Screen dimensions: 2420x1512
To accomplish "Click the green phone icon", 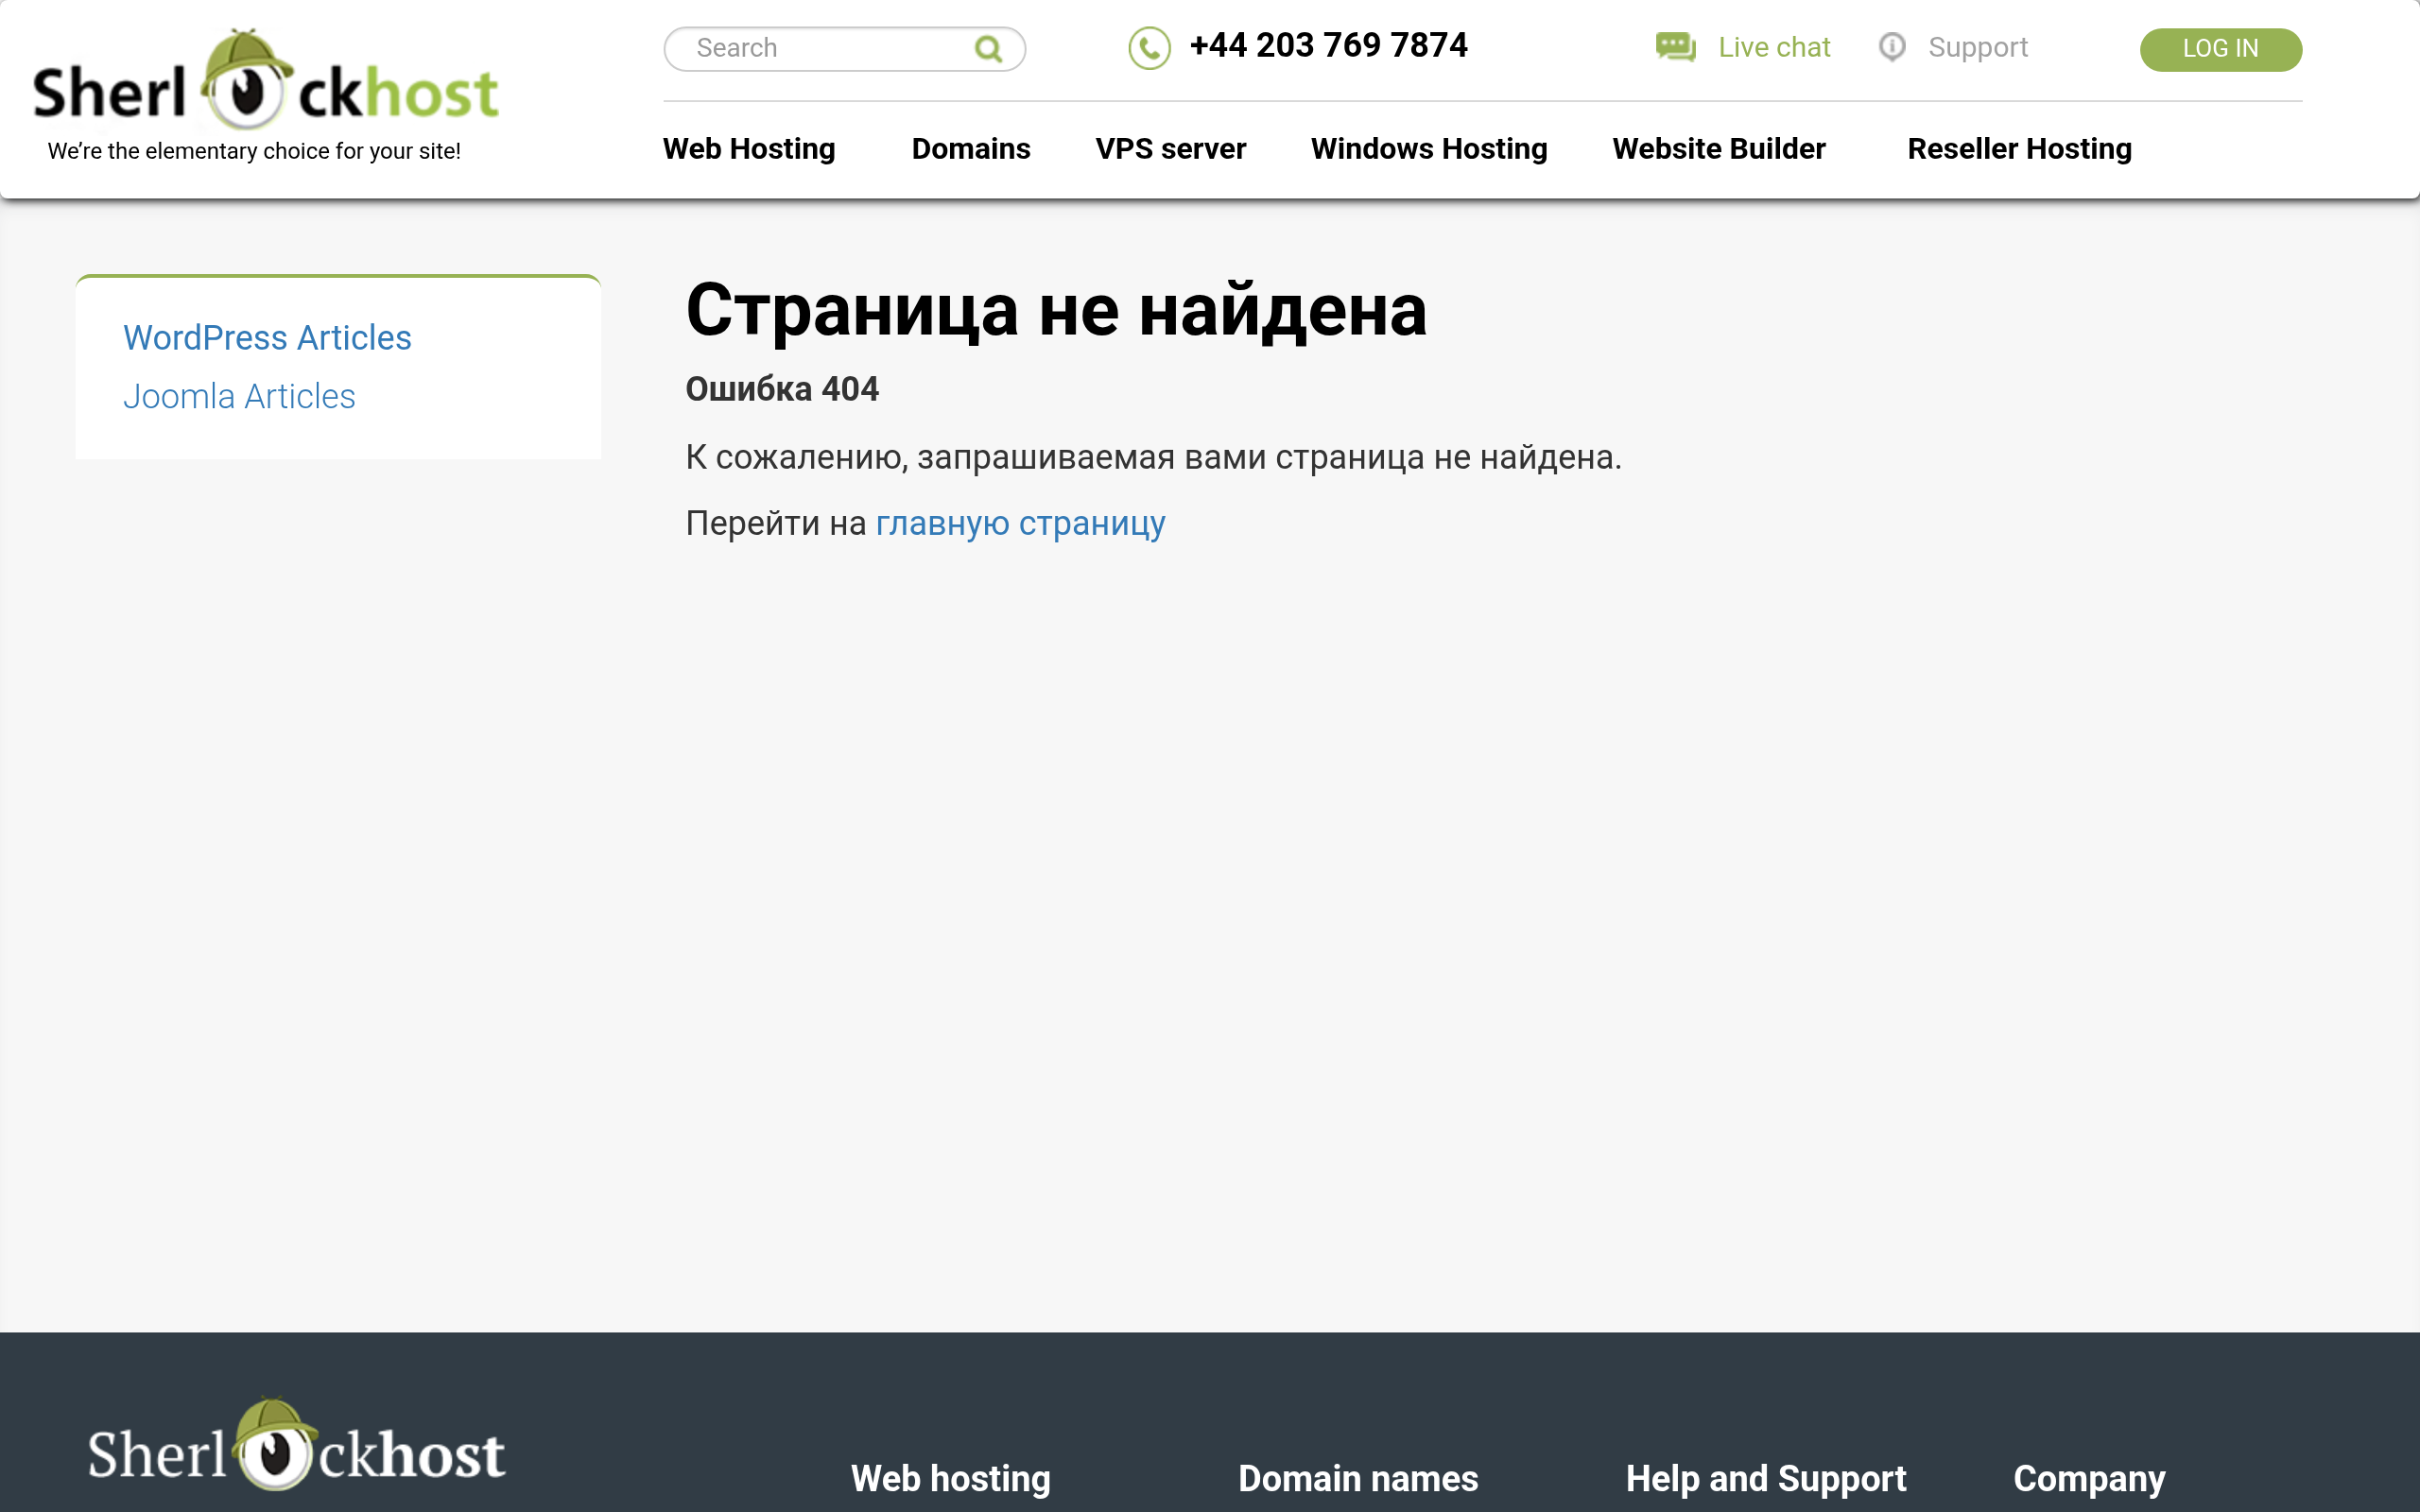I will point(1149,48).
